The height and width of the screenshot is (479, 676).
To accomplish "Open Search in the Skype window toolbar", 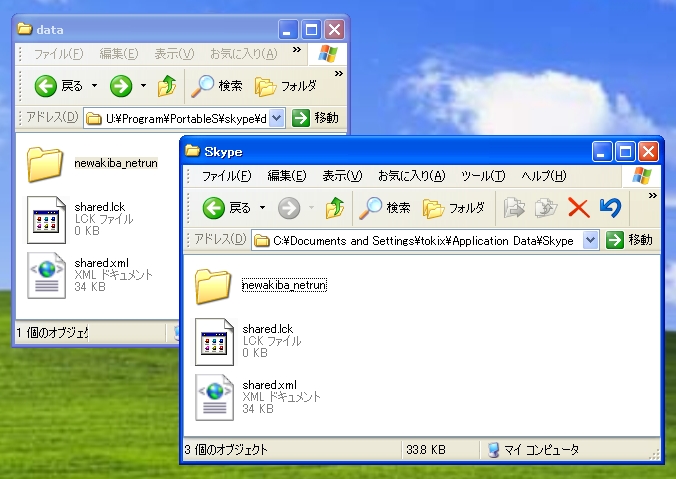I will click(385, 208).
